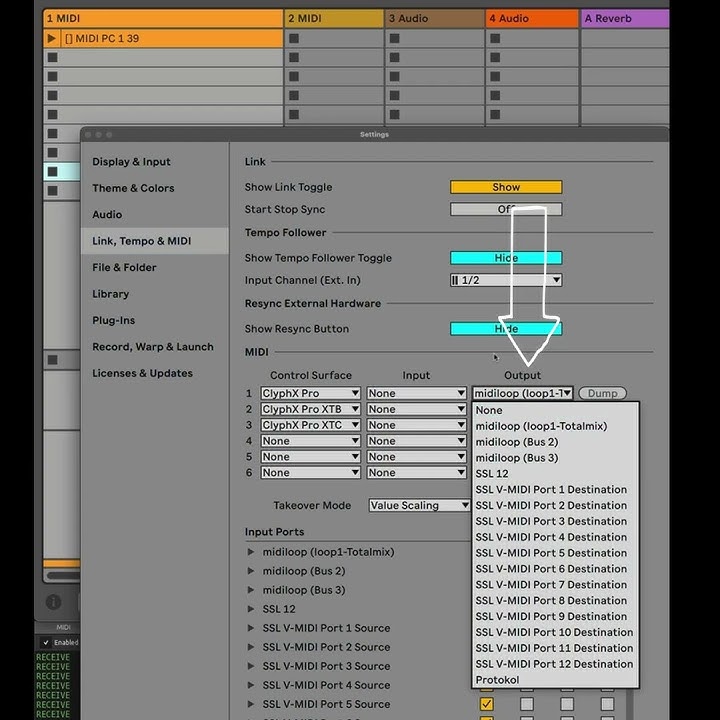Open Control Surface 3 ClyphX Pro XTC dropdown
Viewport: 720px width, 720px height.
[310, 425]
